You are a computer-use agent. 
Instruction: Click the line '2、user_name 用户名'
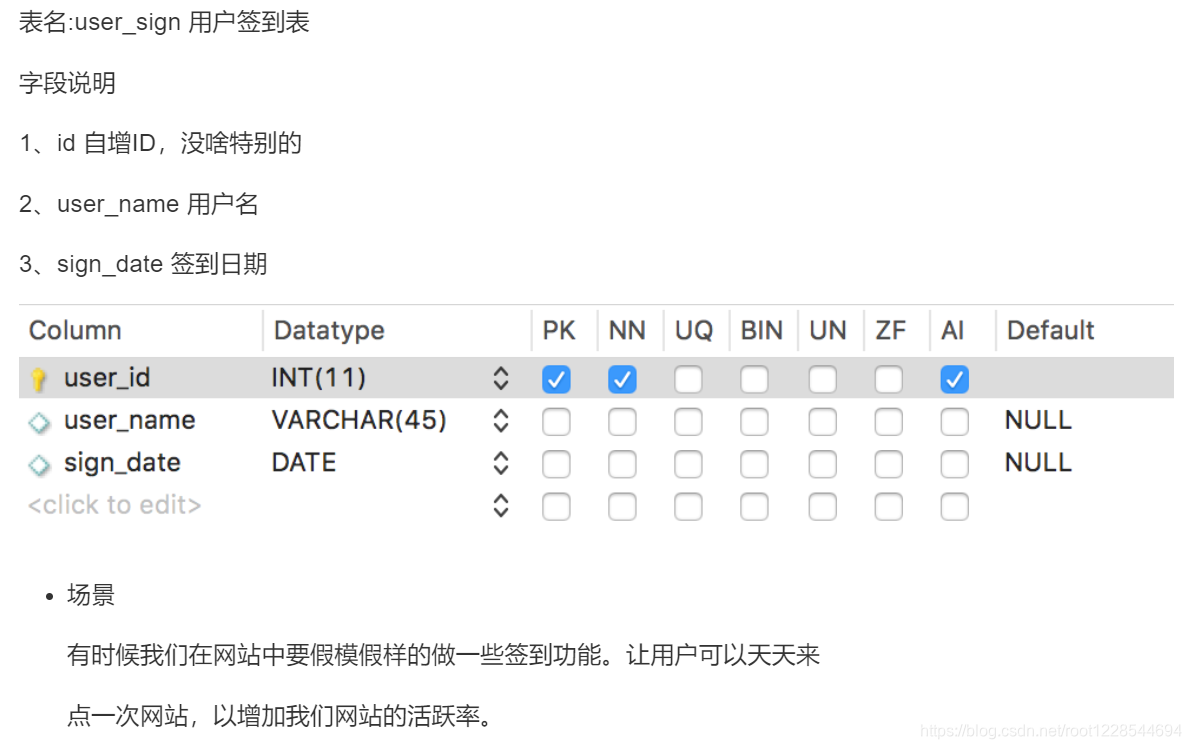[x=139, y=204]
